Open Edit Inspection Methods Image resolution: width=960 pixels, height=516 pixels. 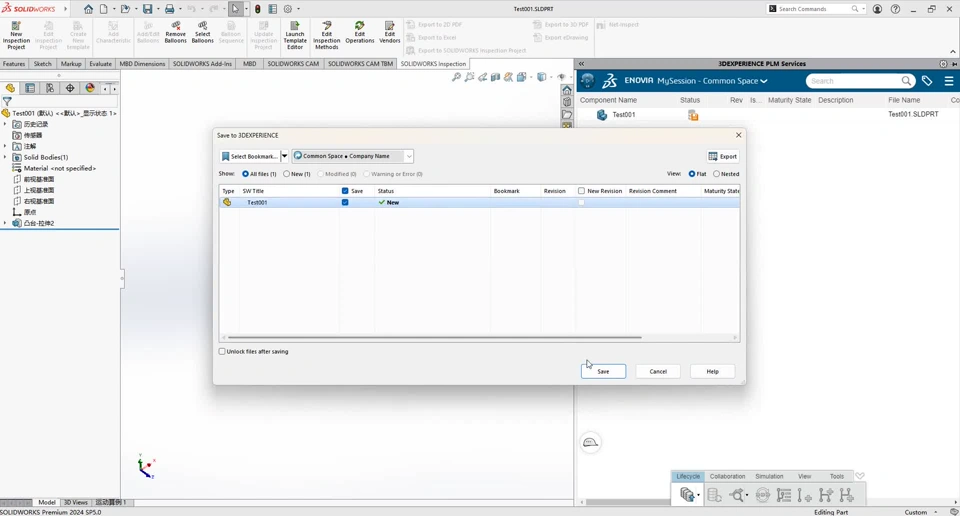327,36
